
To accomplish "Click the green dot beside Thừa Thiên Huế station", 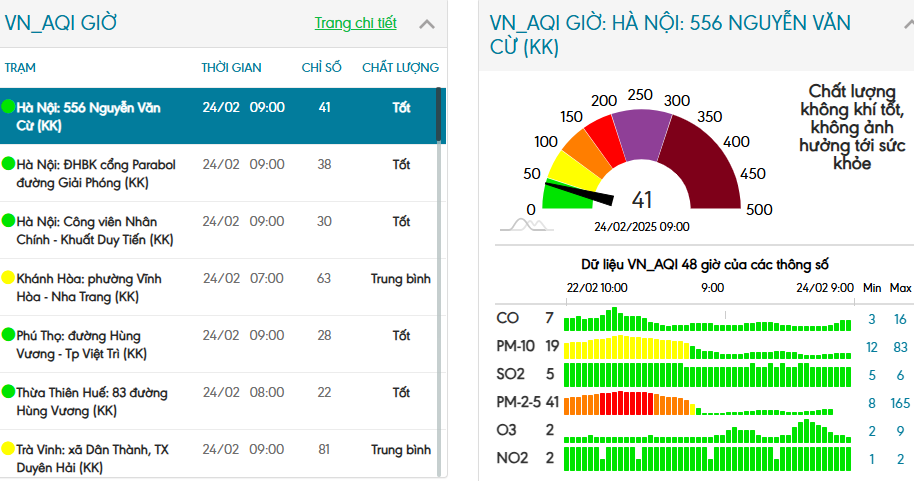I will 8,392.
